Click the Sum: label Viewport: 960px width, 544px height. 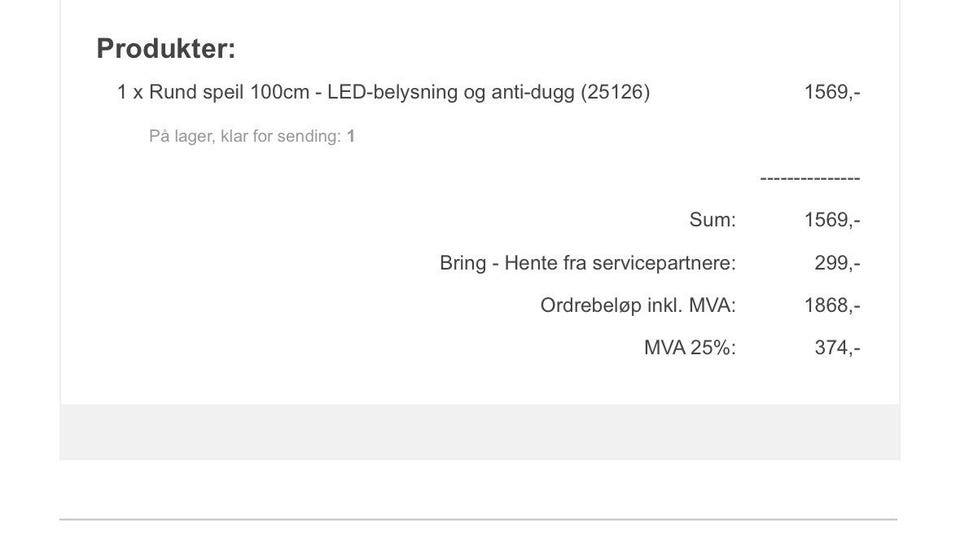713,220
